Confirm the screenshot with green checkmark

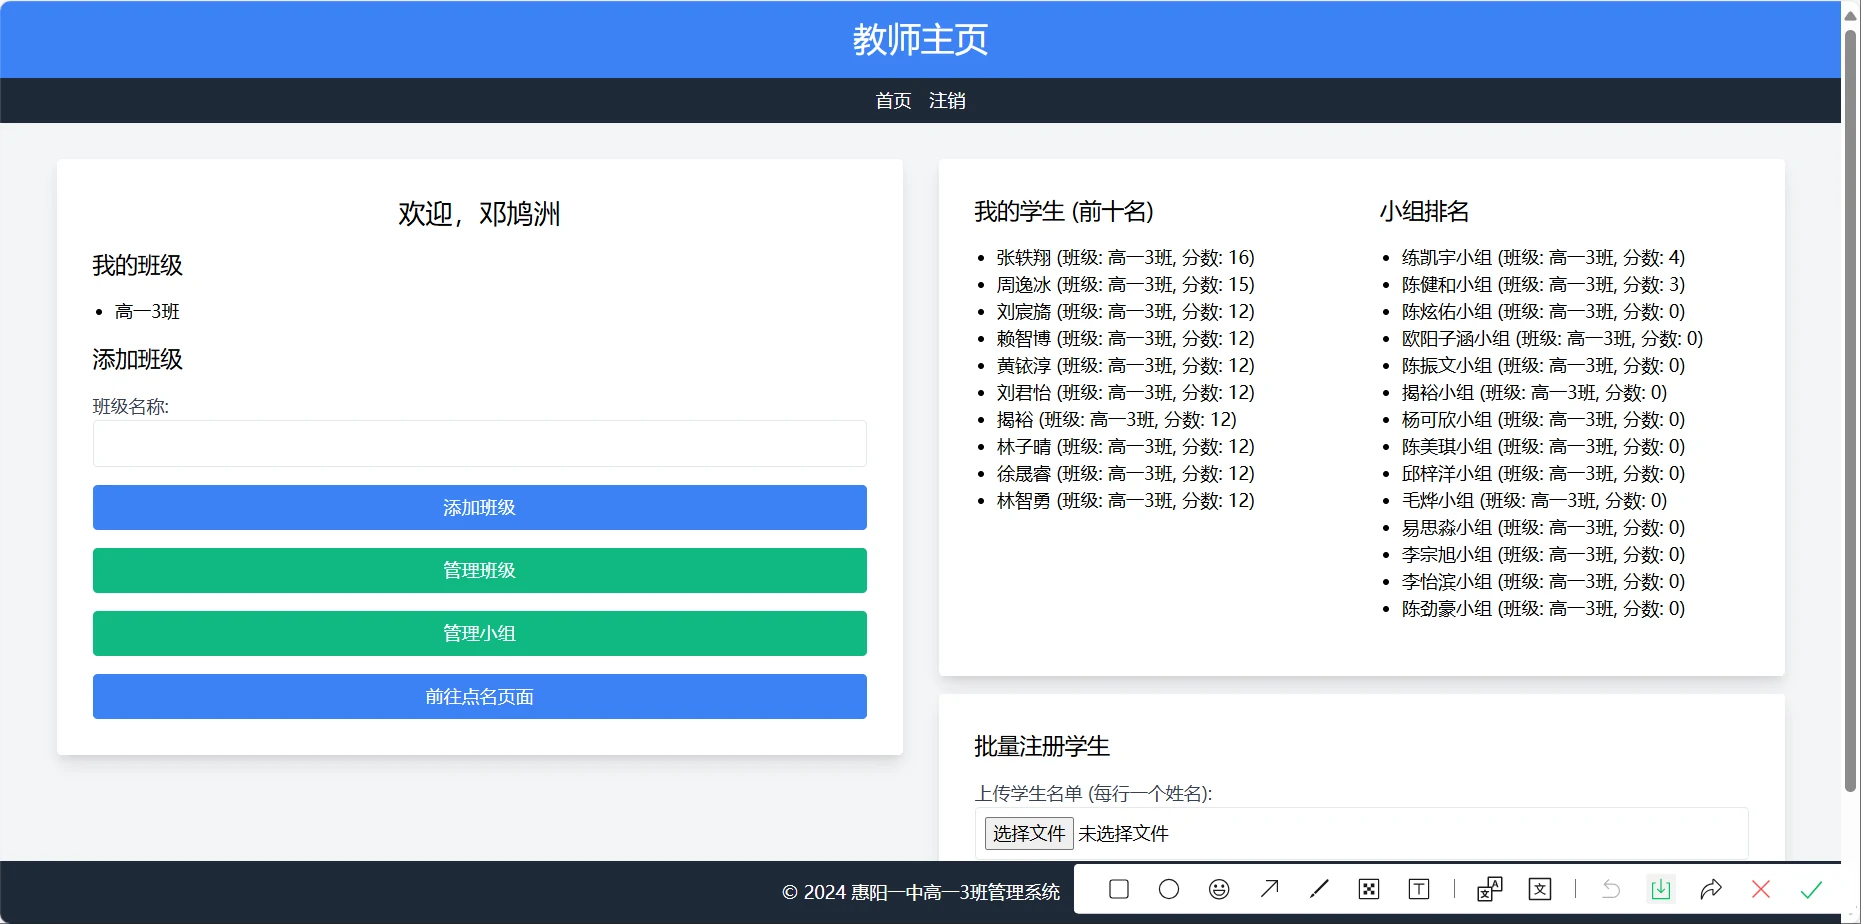1811,889
